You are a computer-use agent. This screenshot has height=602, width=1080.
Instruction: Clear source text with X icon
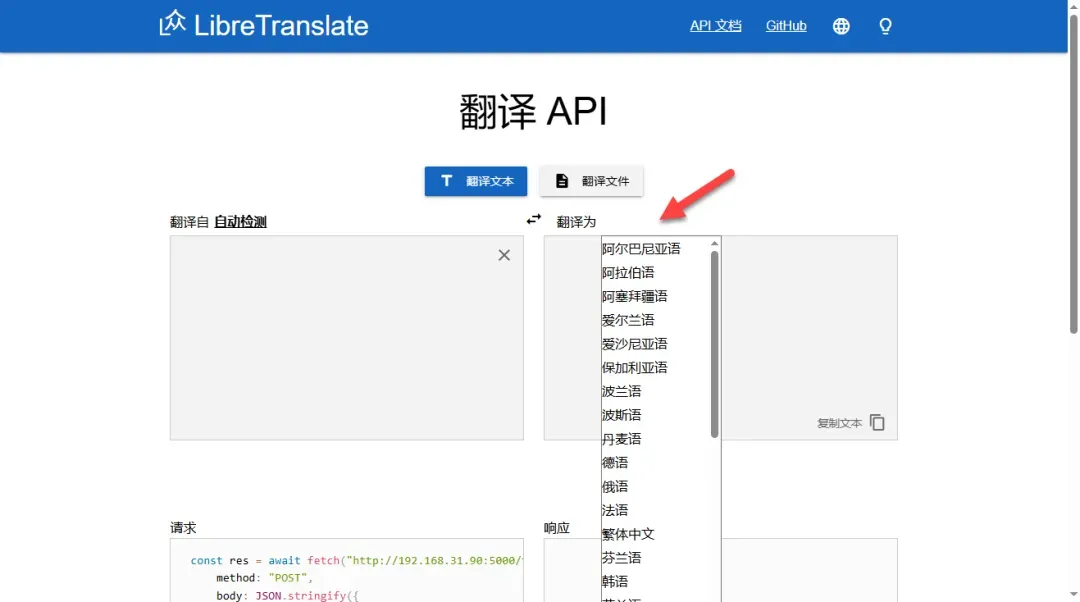click(504, 255)
